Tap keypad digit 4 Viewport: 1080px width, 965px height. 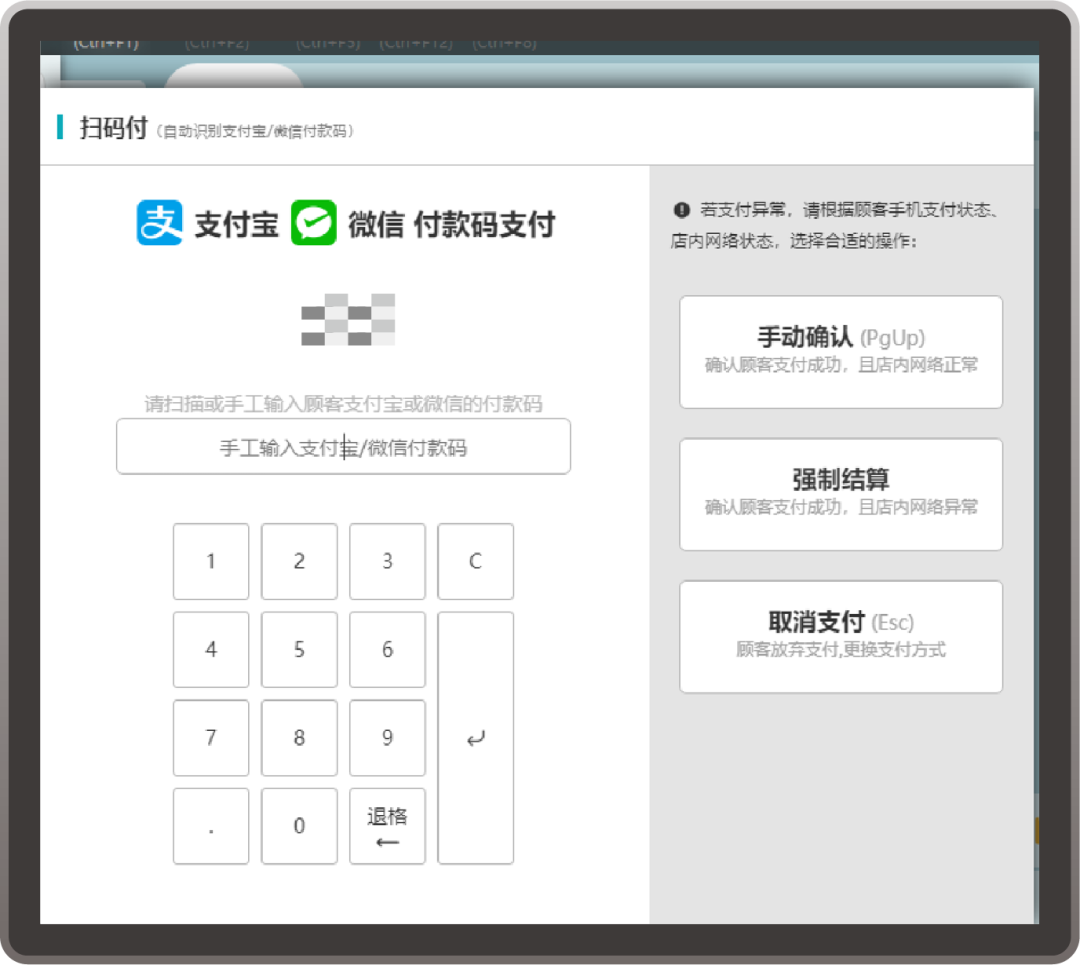(211, 650)
